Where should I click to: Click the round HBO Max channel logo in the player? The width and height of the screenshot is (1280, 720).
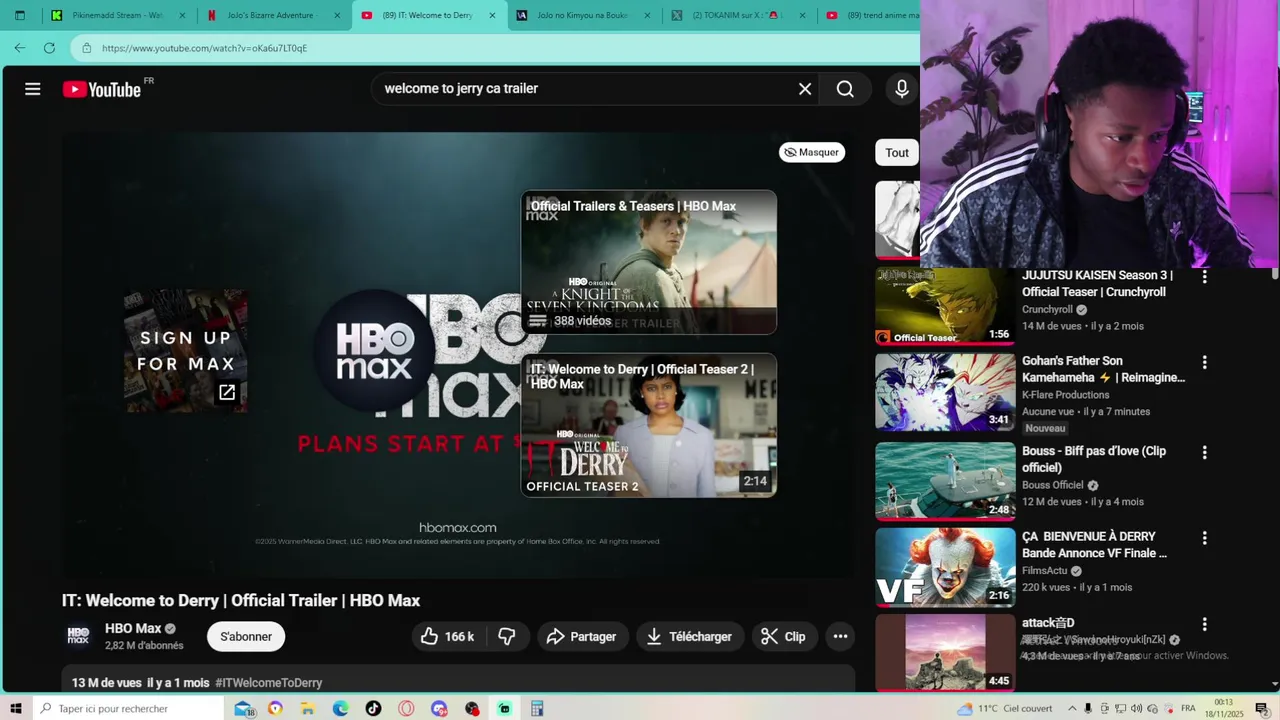[x=375, y=351]
